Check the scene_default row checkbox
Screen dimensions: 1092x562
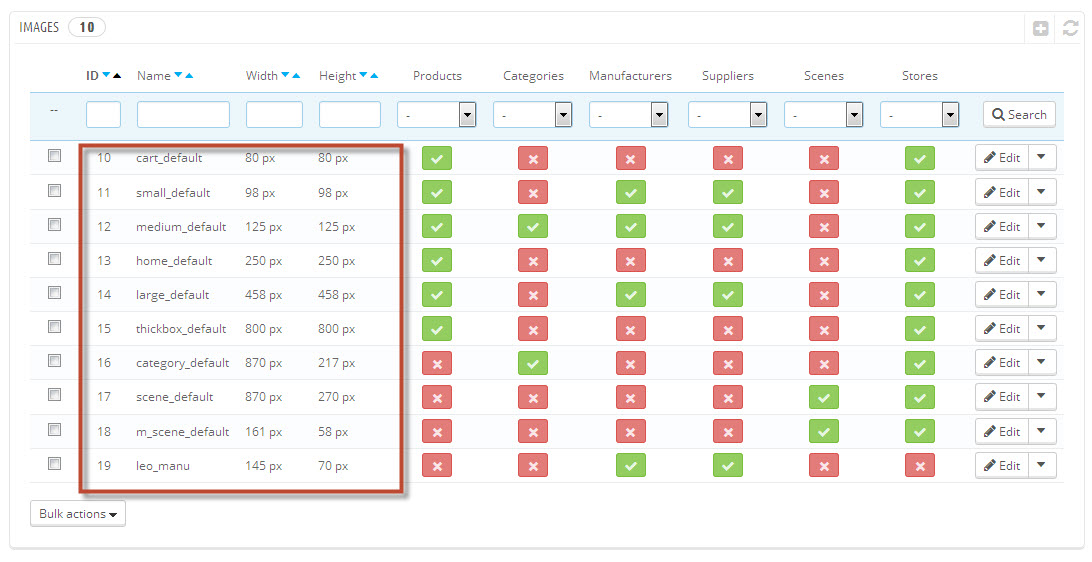(54, 394)
